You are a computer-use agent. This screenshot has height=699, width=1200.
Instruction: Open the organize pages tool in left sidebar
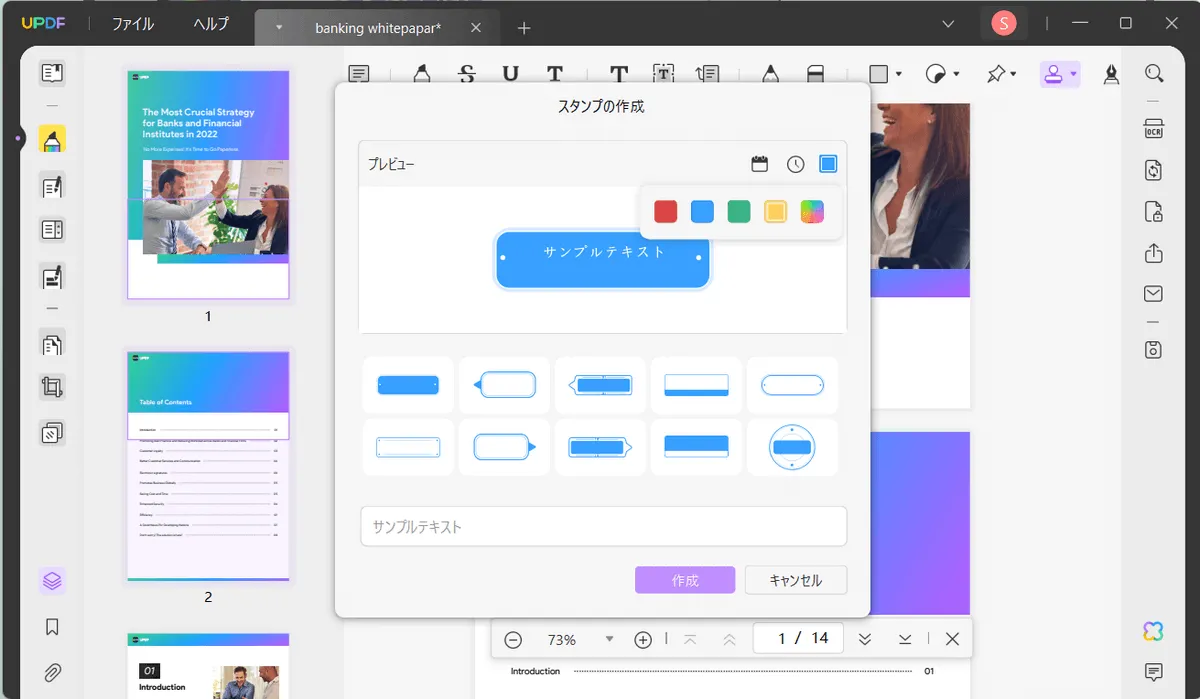(x=52, y=344)
